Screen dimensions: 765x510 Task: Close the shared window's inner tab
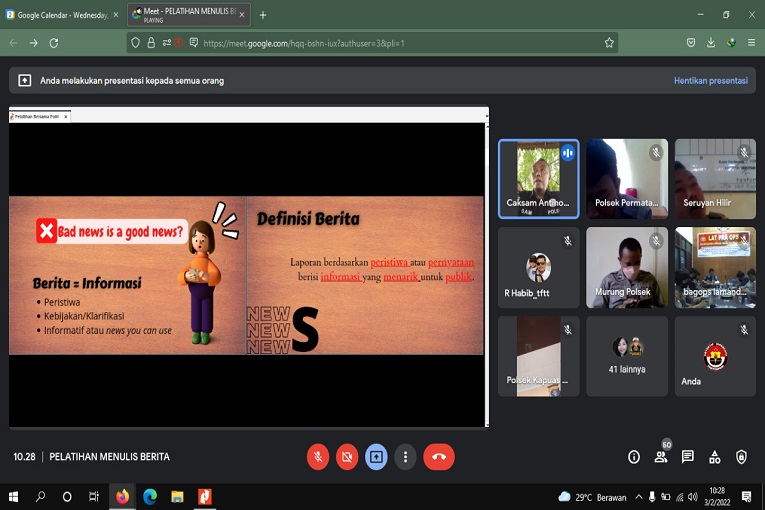point(66,117)
